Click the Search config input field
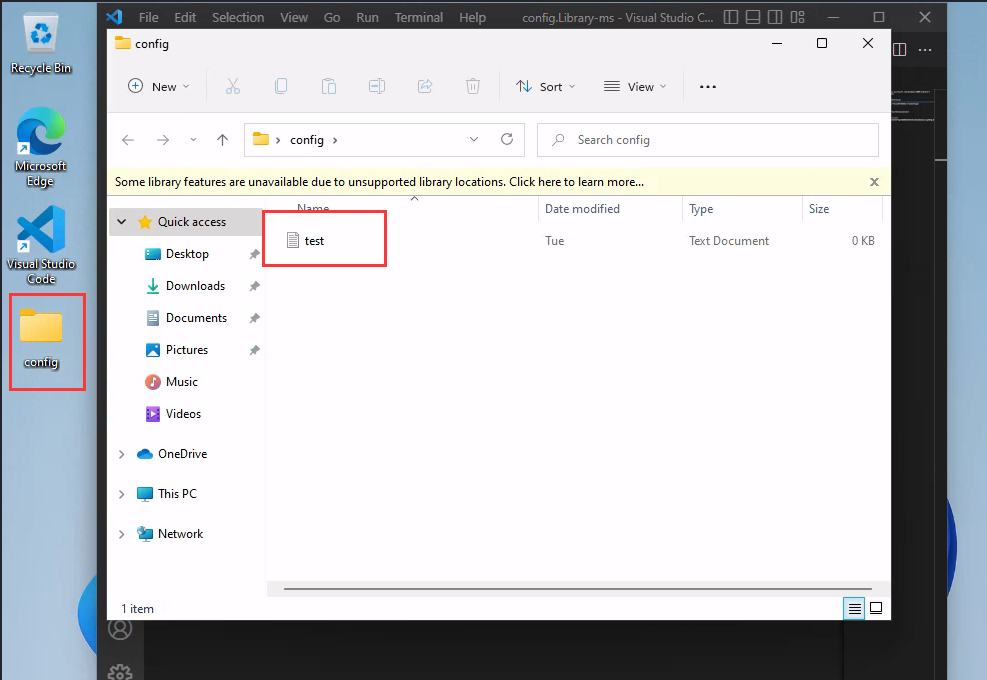 pyautogui.click(x=708, y=140)
